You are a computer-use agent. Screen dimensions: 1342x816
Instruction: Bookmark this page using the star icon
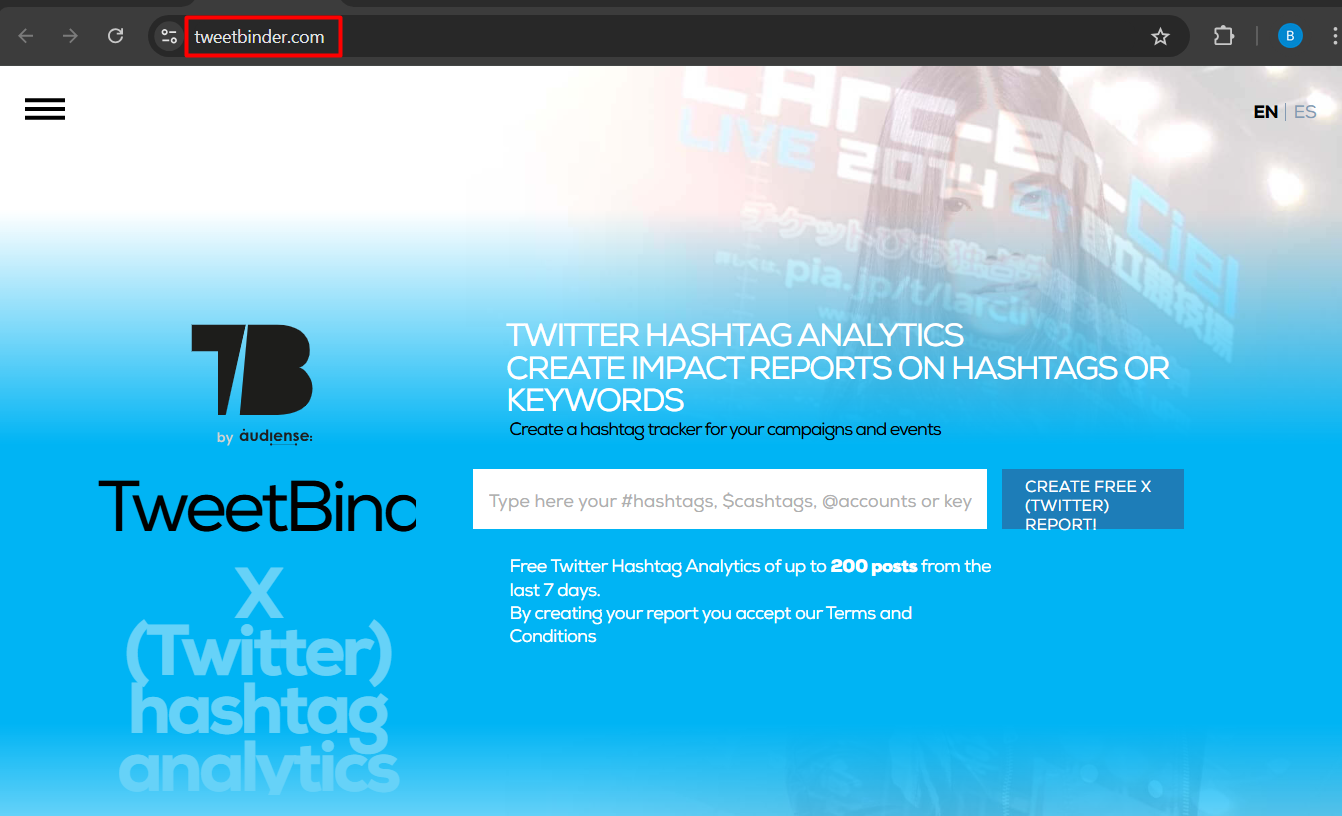[1160, 35]
